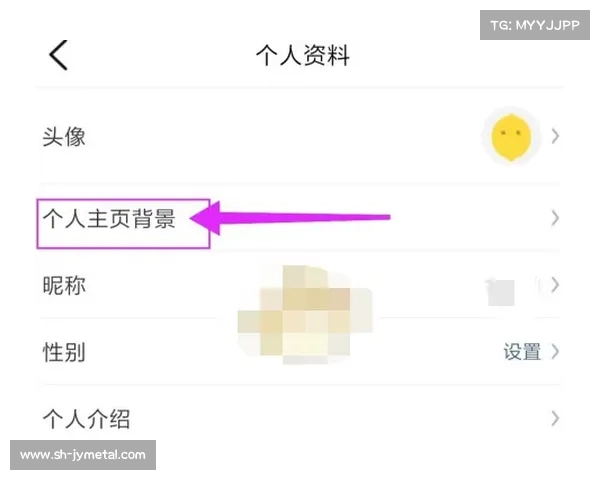Tap the 设置 link for gender
Viewport: 600px width, 480px height.
coord(522,352)
